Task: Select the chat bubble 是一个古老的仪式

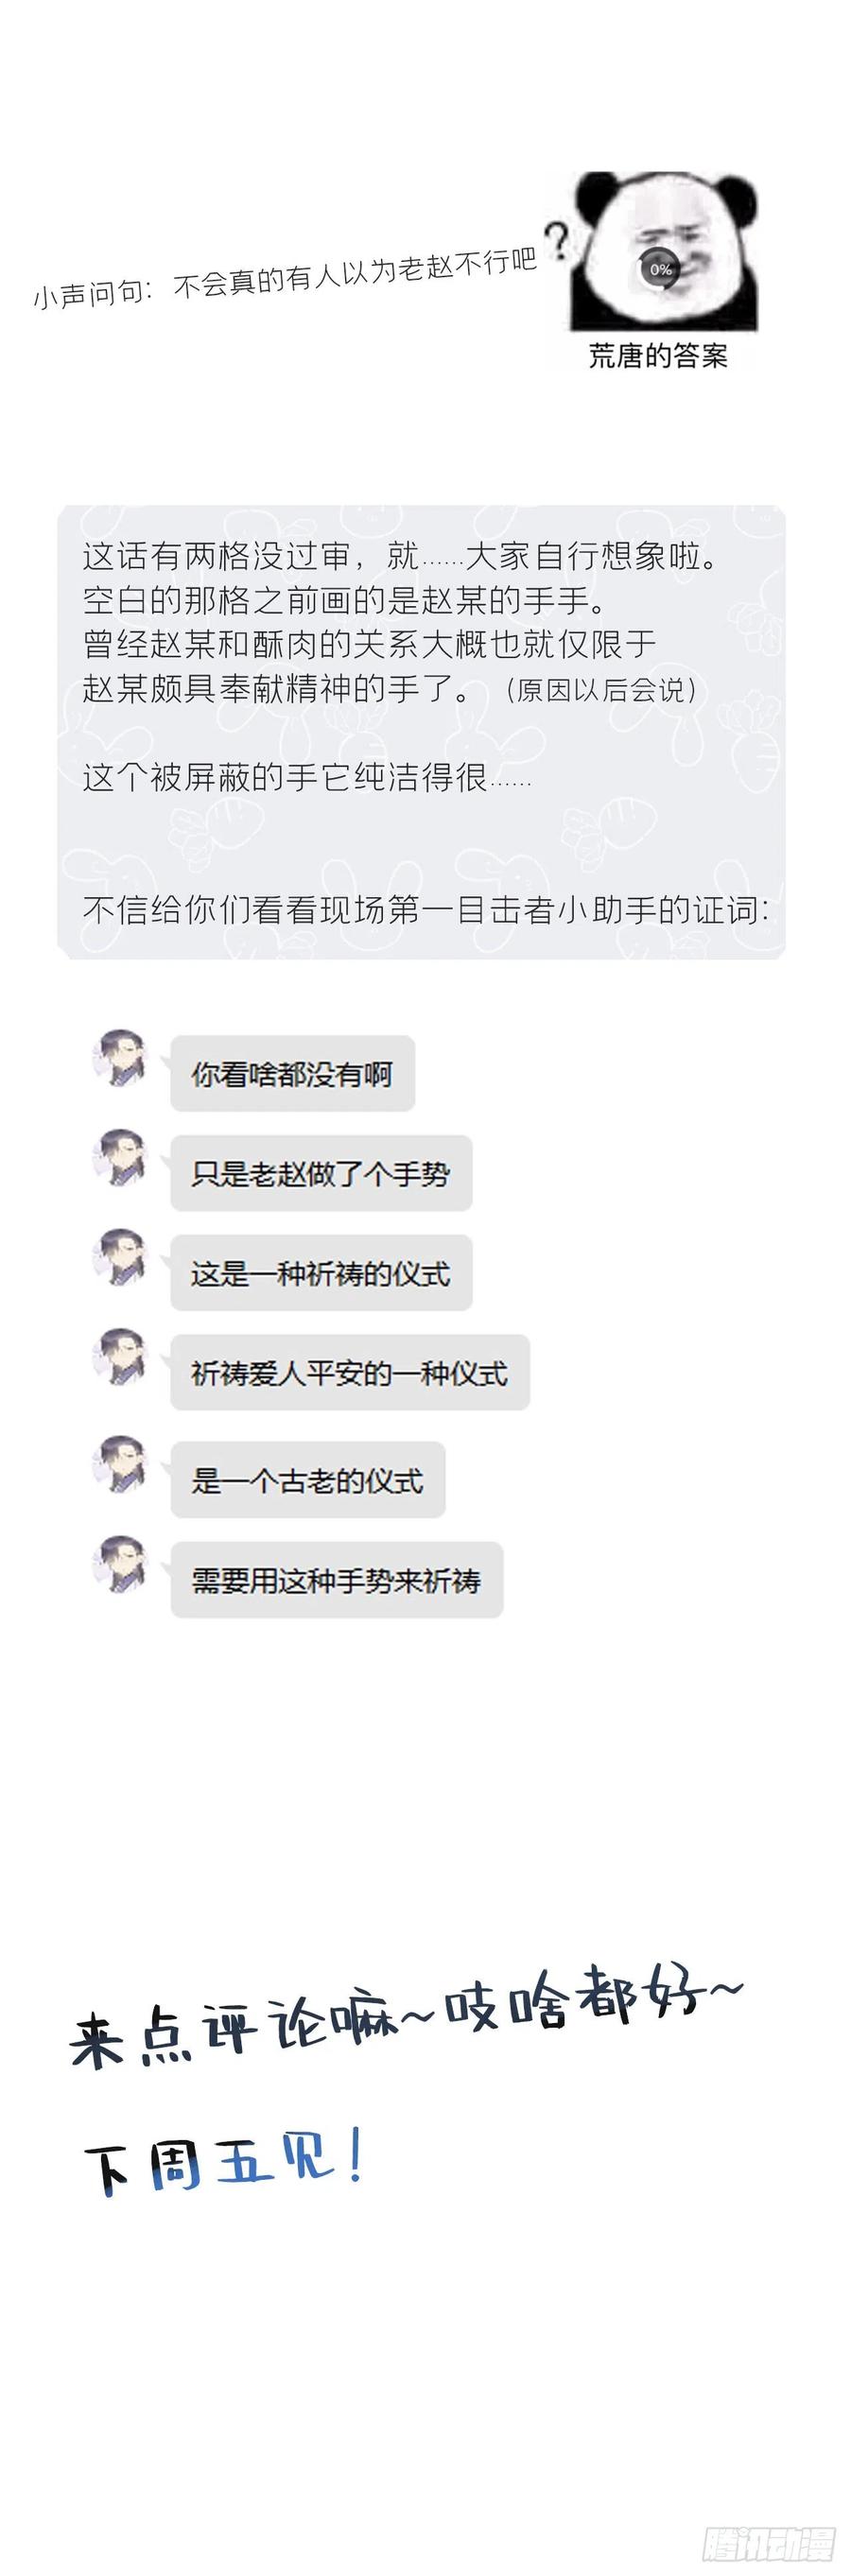Action: click(x=308, y=1480)
